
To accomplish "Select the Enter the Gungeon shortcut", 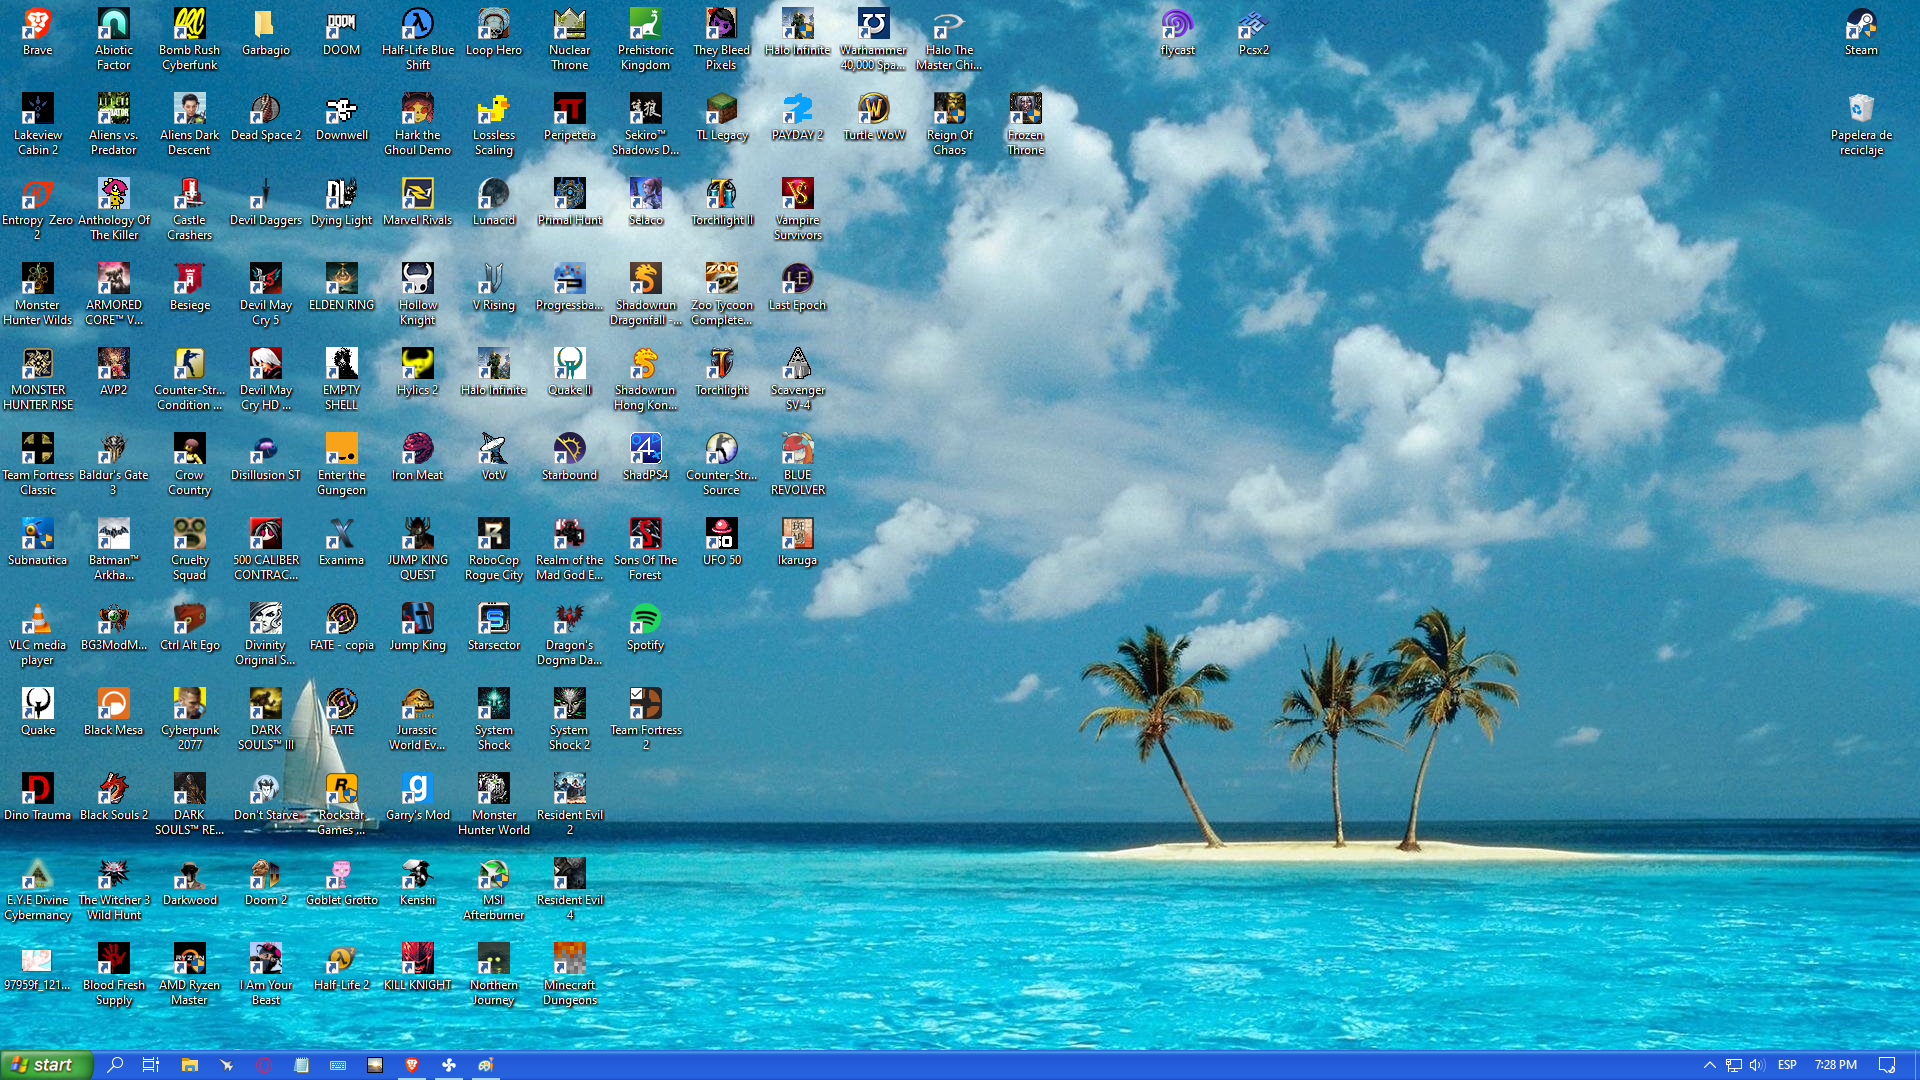I will (x=342, y=464).
